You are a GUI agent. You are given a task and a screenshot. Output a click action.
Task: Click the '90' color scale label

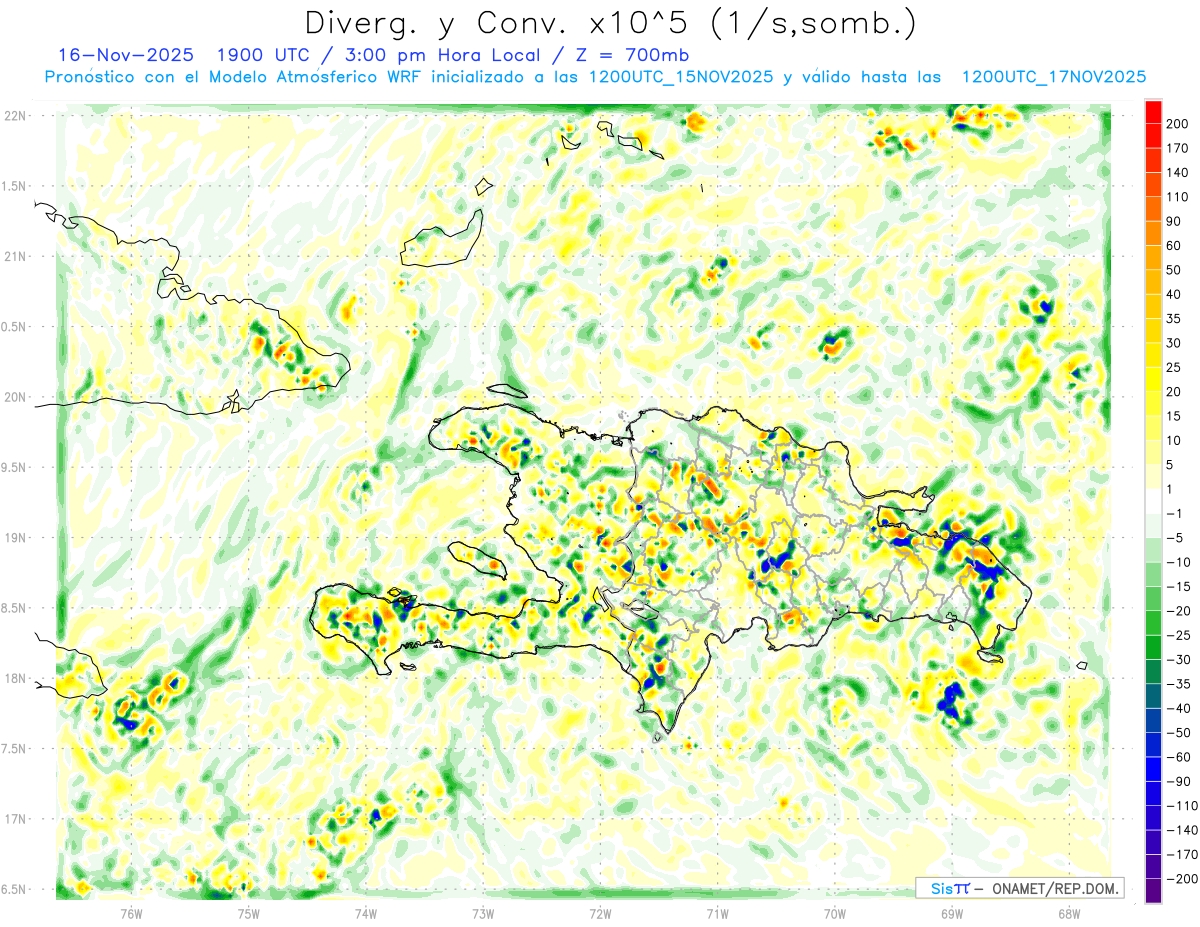pos(1174,221)
